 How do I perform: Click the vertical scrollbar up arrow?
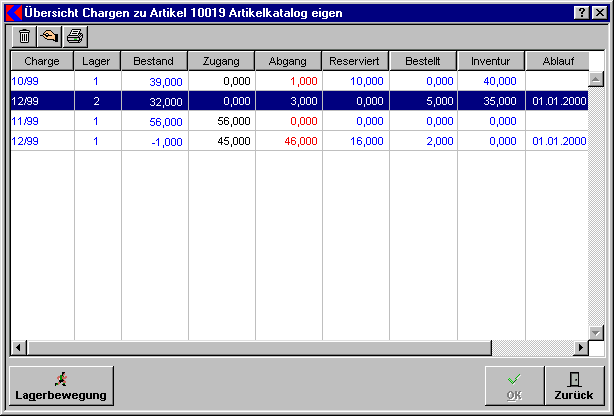pos(596,78)
